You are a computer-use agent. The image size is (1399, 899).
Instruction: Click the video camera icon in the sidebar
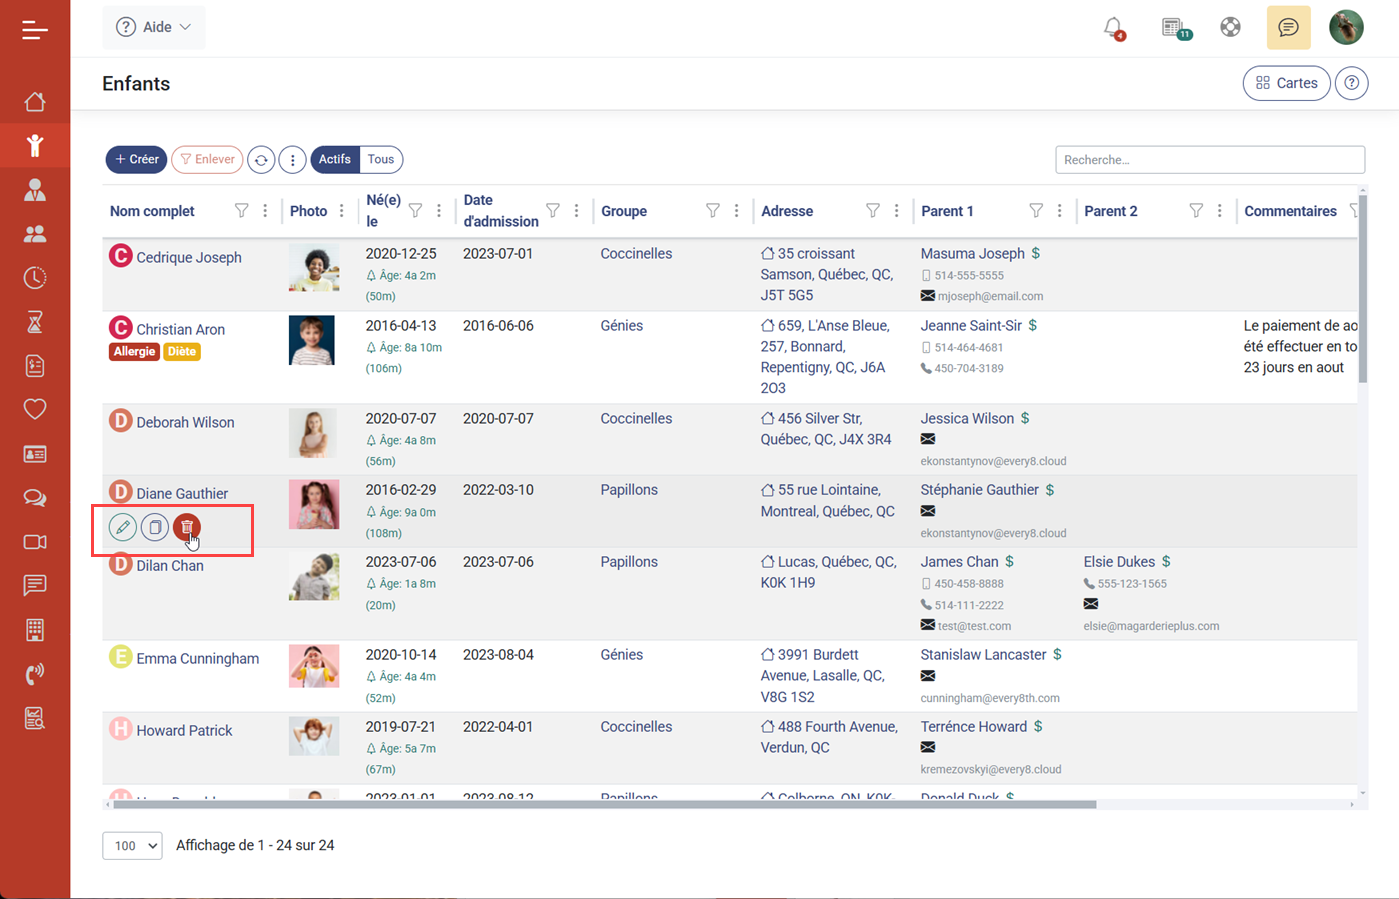[35, 541]
